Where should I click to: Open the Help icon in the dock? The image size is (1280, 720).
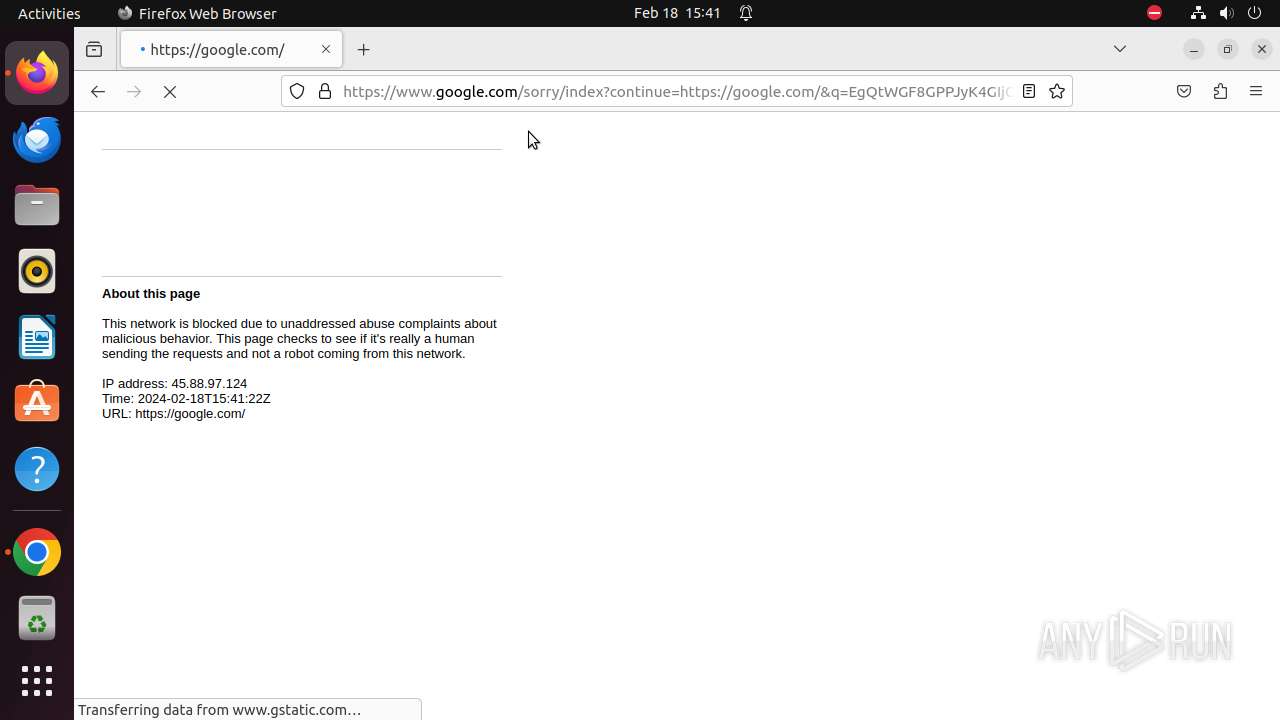coord(37,469)
